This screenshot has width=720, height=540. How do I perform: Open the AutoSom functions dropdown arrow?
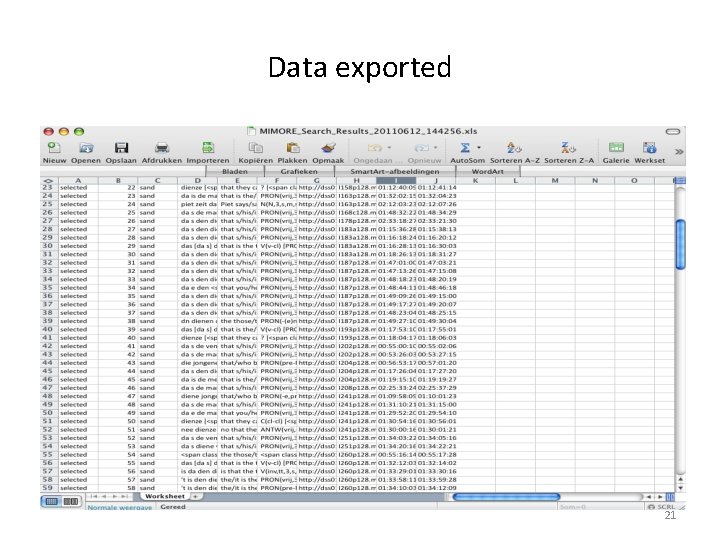point(479,148)
